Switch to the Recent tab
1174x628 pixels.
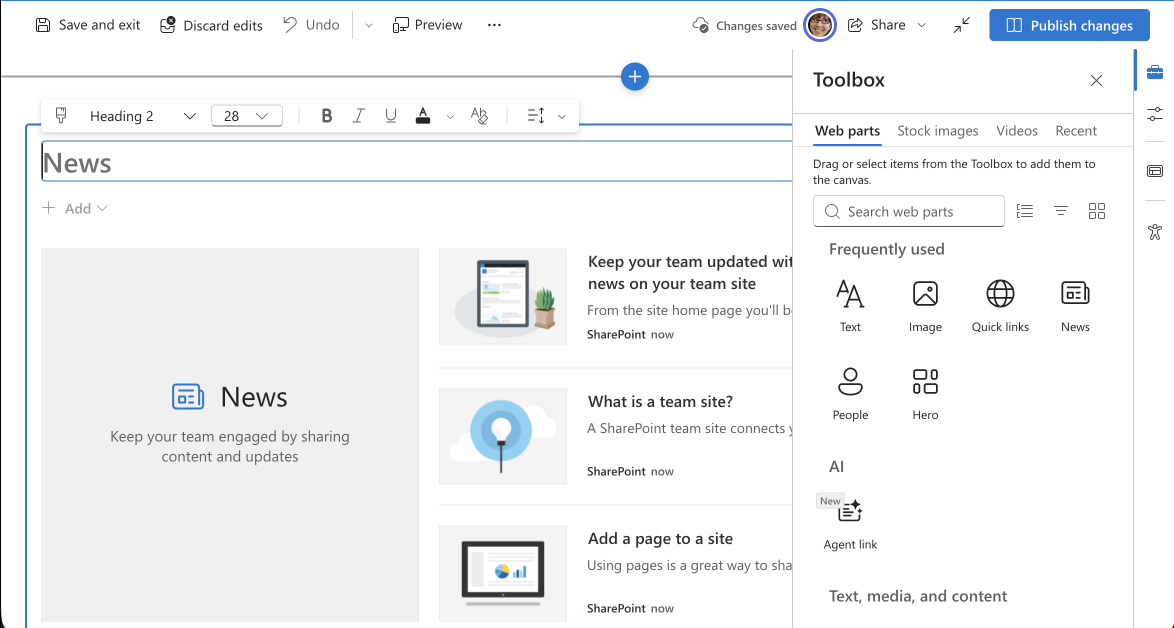[x=1076, y=130]
